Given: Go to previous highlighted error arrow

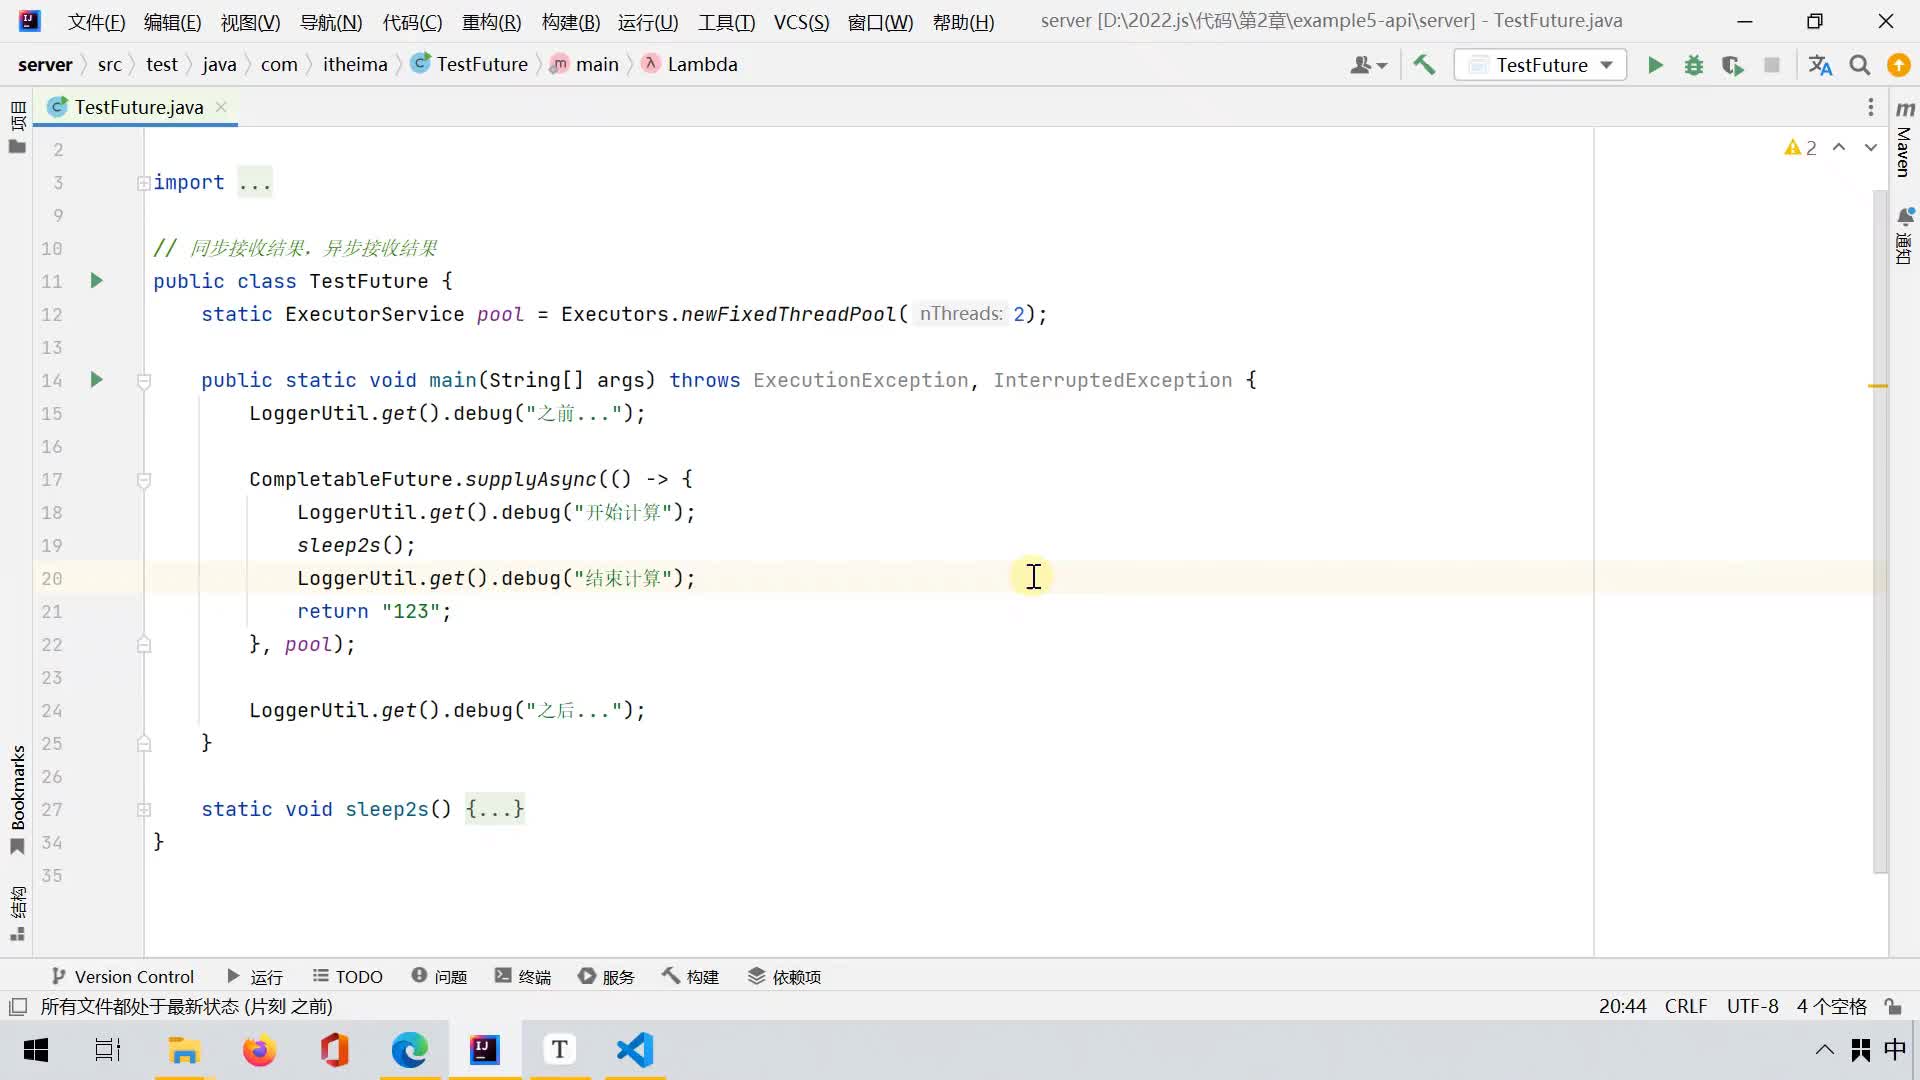Looking at the screenshot, I should 1839,148.
